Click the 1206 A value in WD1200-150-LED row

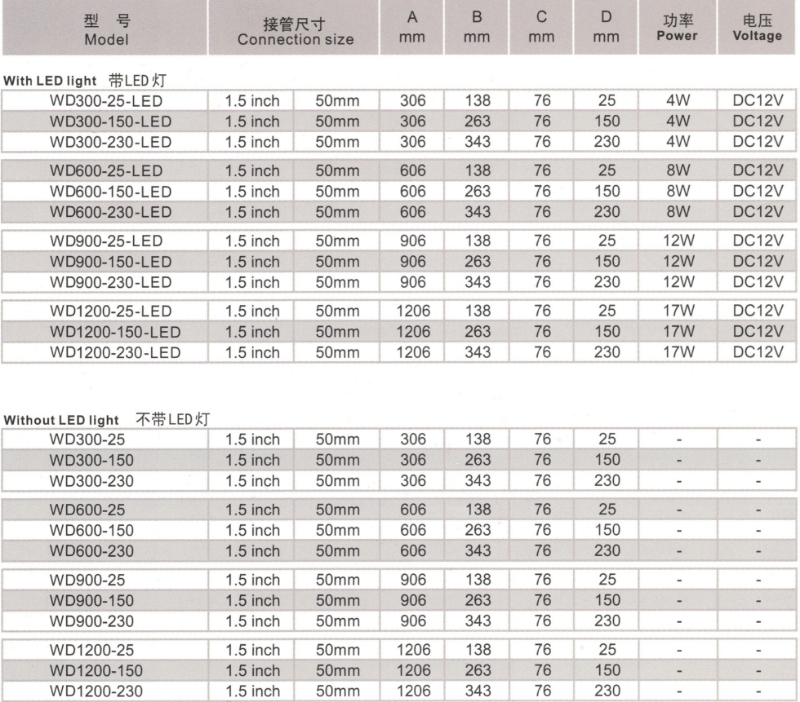413,332
